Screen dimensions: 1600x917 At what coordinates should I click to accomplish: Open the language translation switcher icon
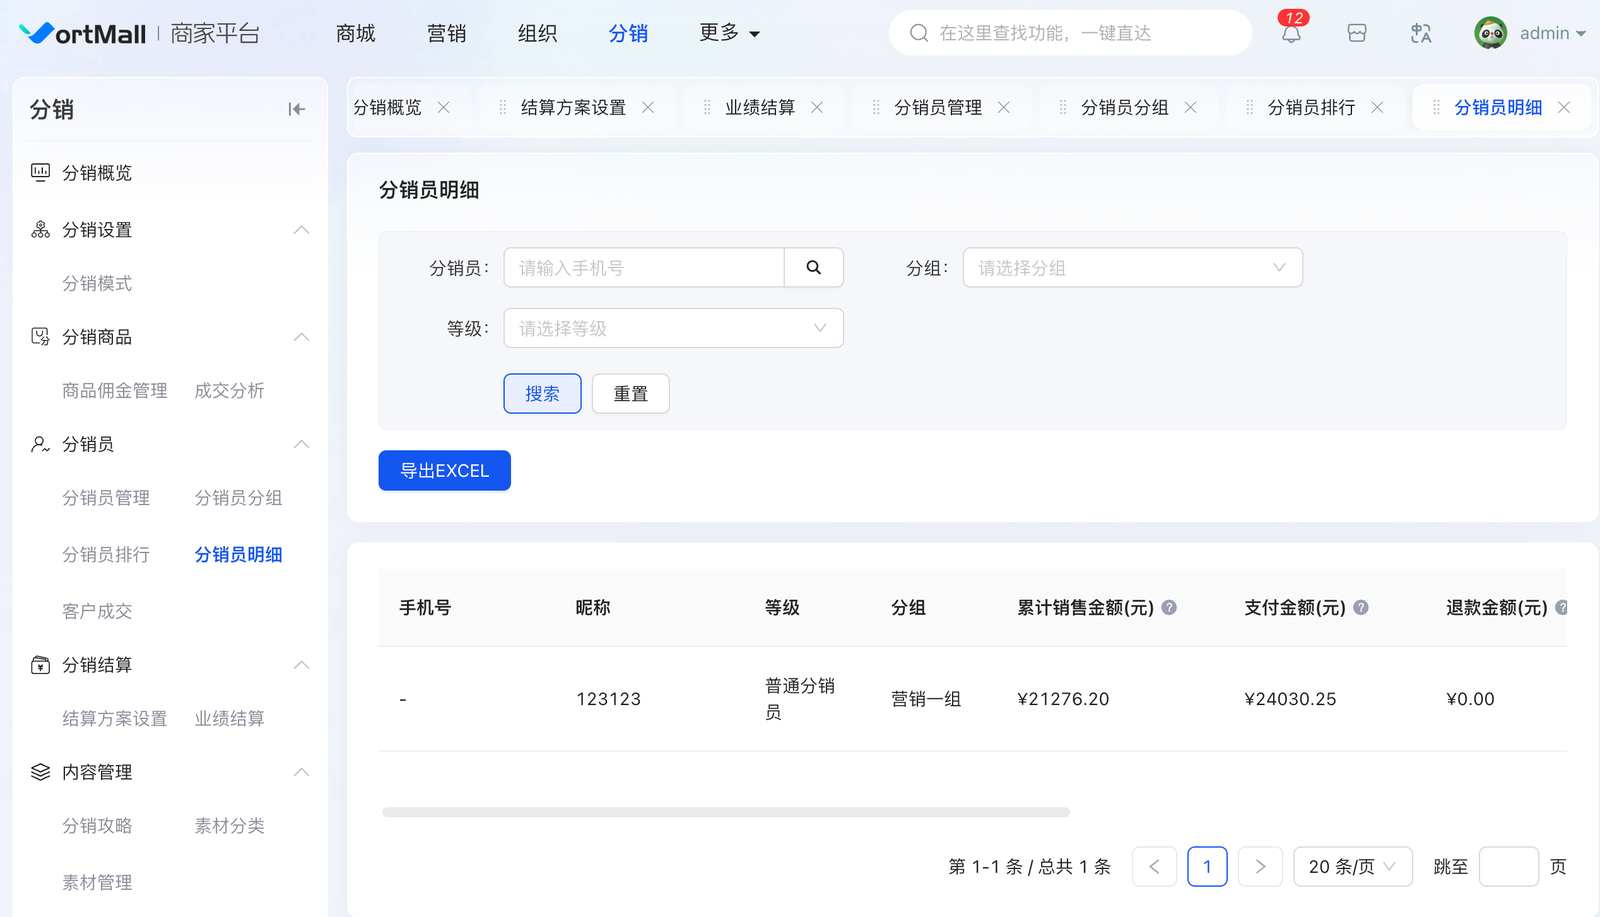1421,34
